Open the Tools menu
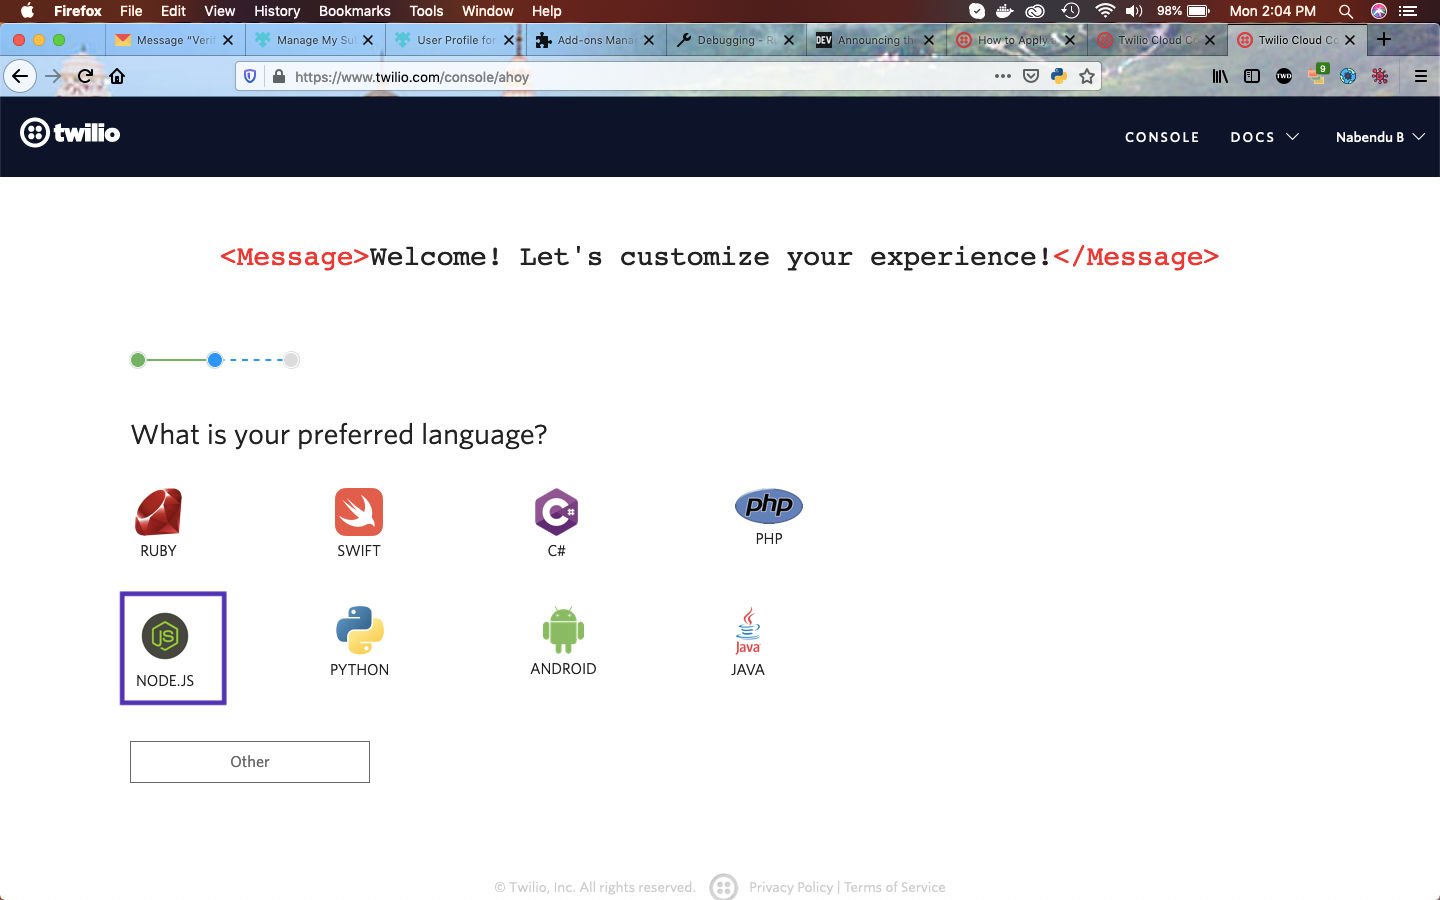Screen dimensions: 1440x900 tap(426, 11)
